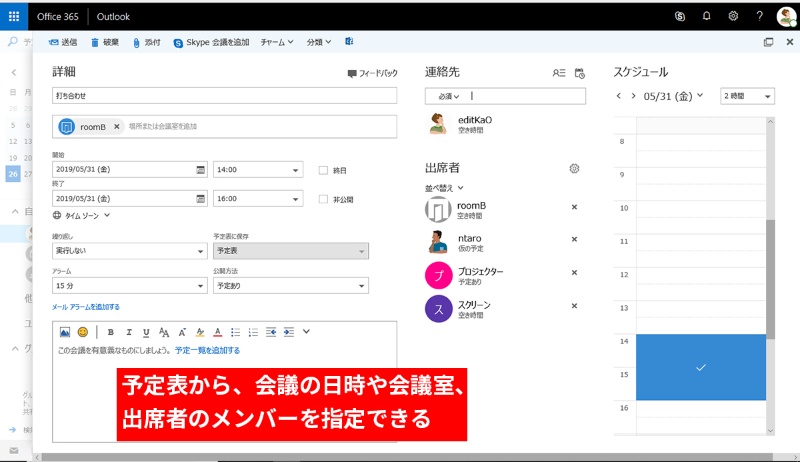Viewport: 800px width, 462px height.
Task: Open address book icon by 連絡先
Action: [x=559, y=73]
